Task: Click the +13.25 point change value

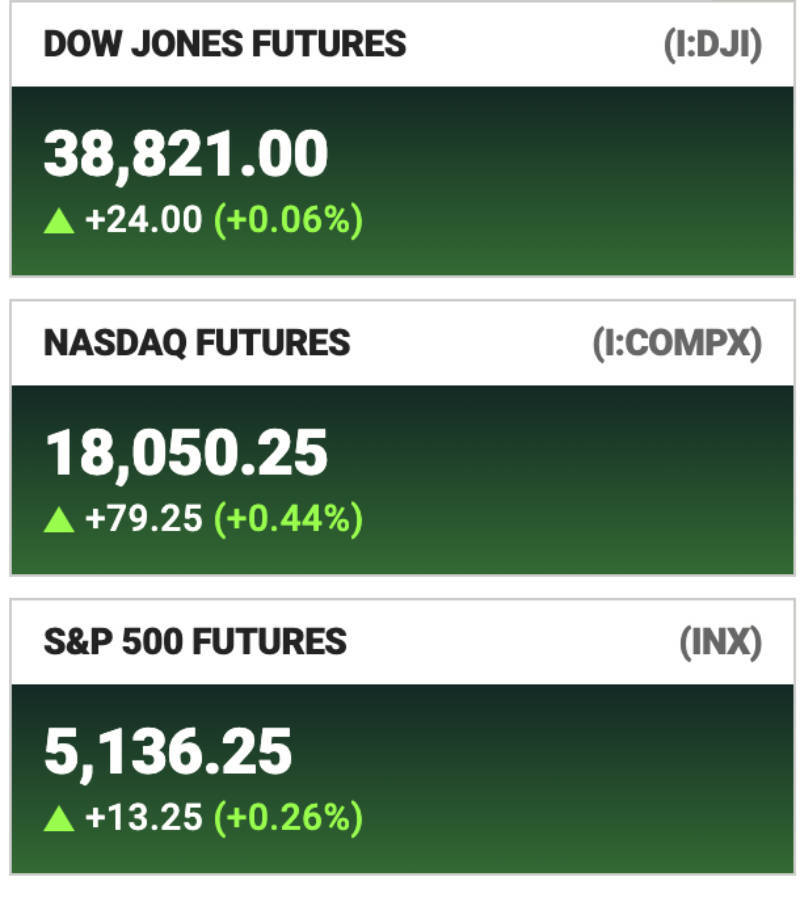Action: [x=144, y=817]
